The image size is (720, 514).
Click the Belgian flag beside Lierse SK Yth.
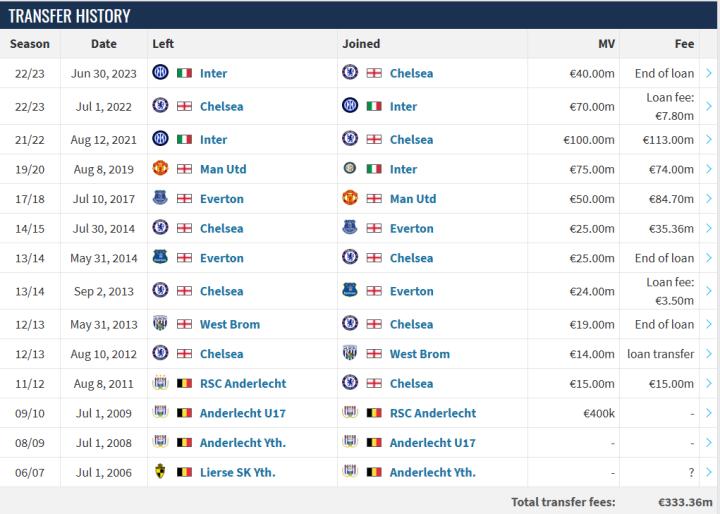pos(184,472)
